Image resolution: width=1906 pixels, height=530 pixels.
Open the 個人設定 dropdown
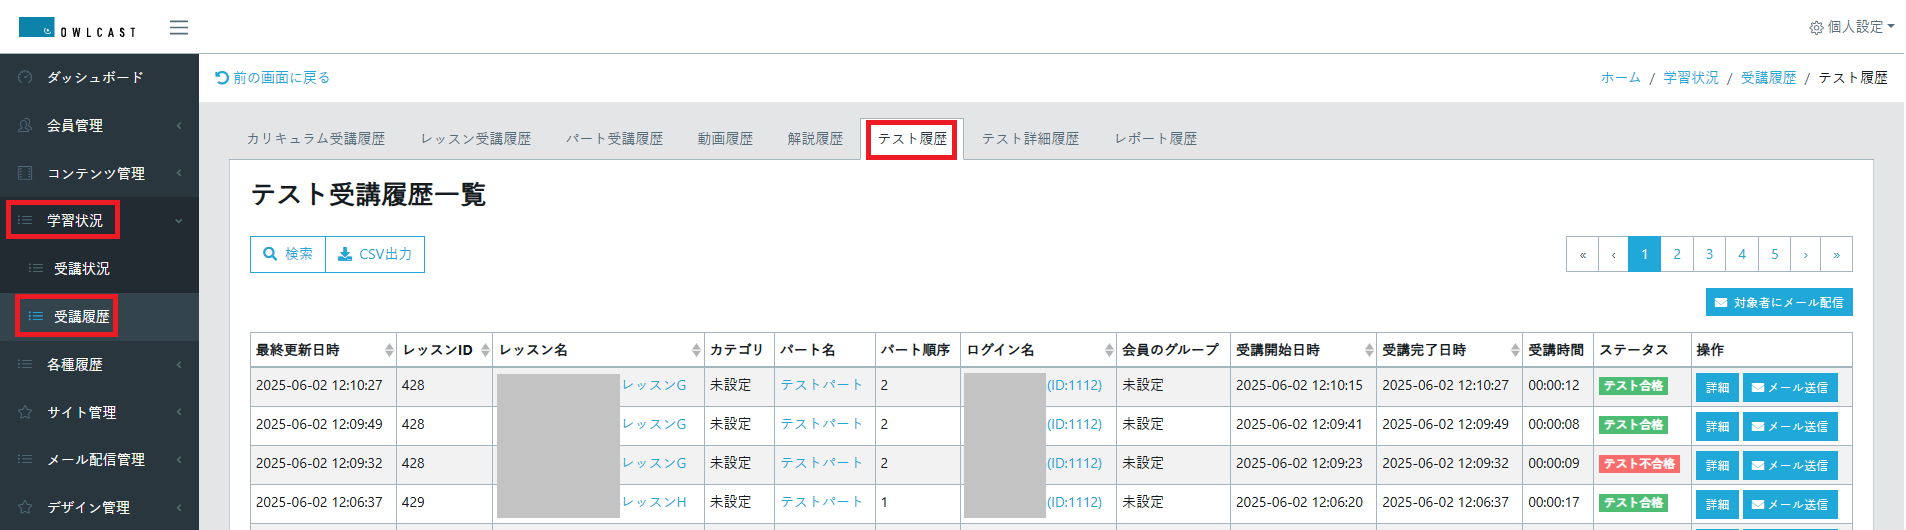[1851, 27]
